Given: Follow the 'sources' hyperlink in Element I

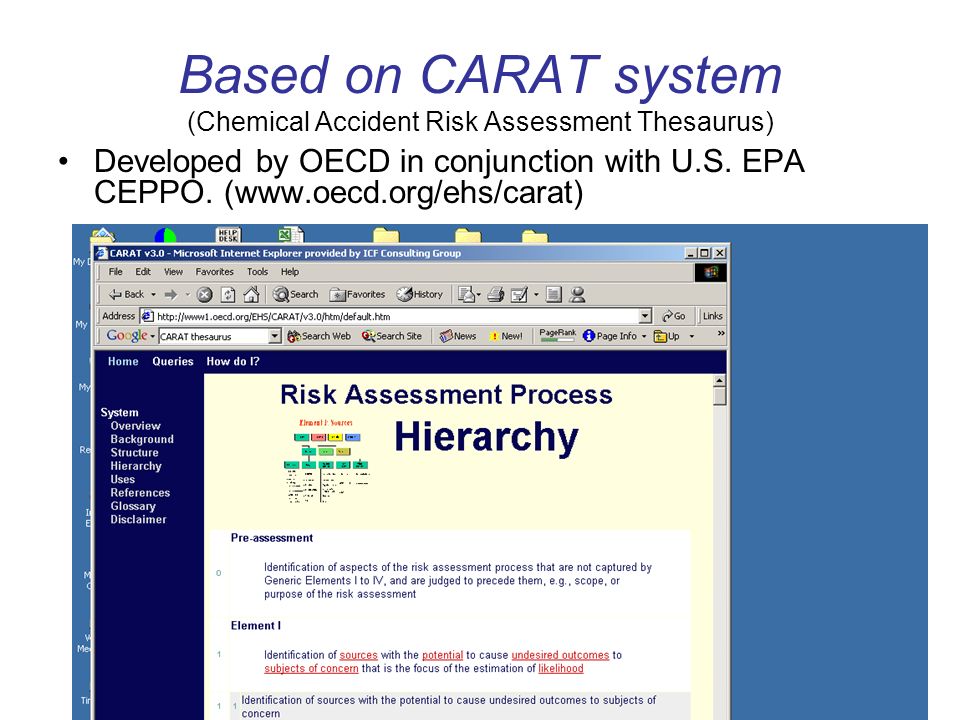Looking at the screenshot, I should (x=359, y=655).
